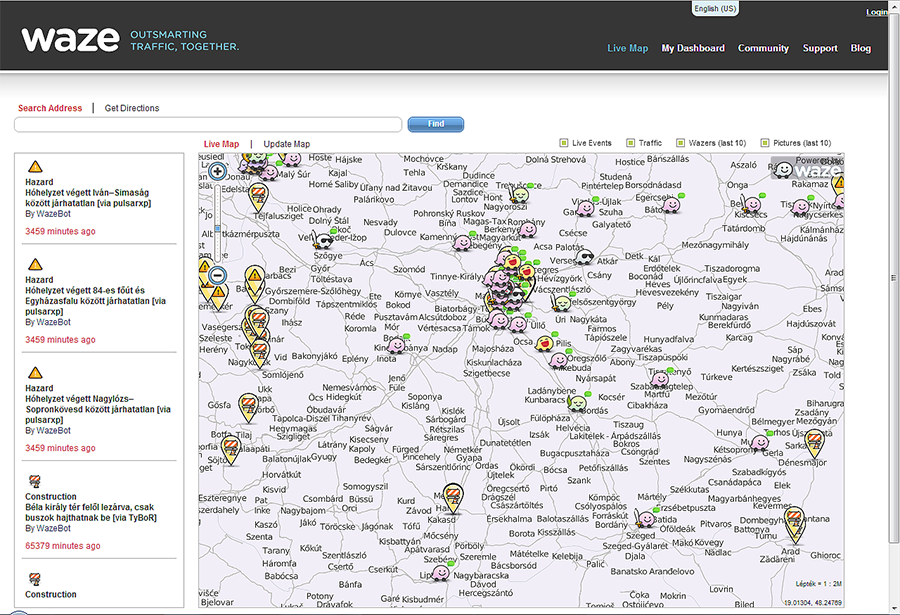Image resolution: width=900 pixels, height=615 pixels.
Task: Click the Waze watermark logo on map
Action: click(x=806, y=169)
